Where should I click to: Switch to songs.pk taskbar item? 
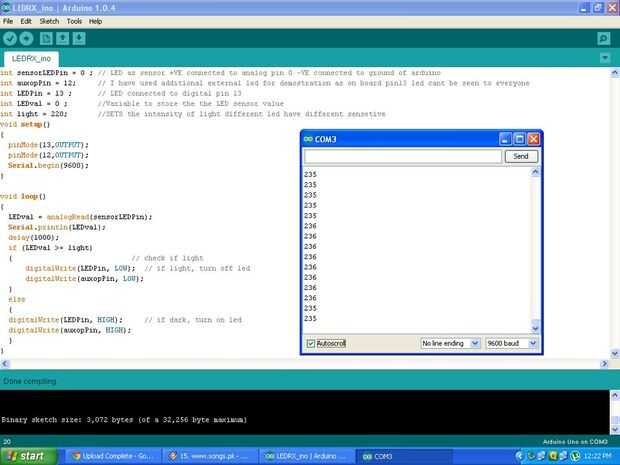tap(210, 456)
